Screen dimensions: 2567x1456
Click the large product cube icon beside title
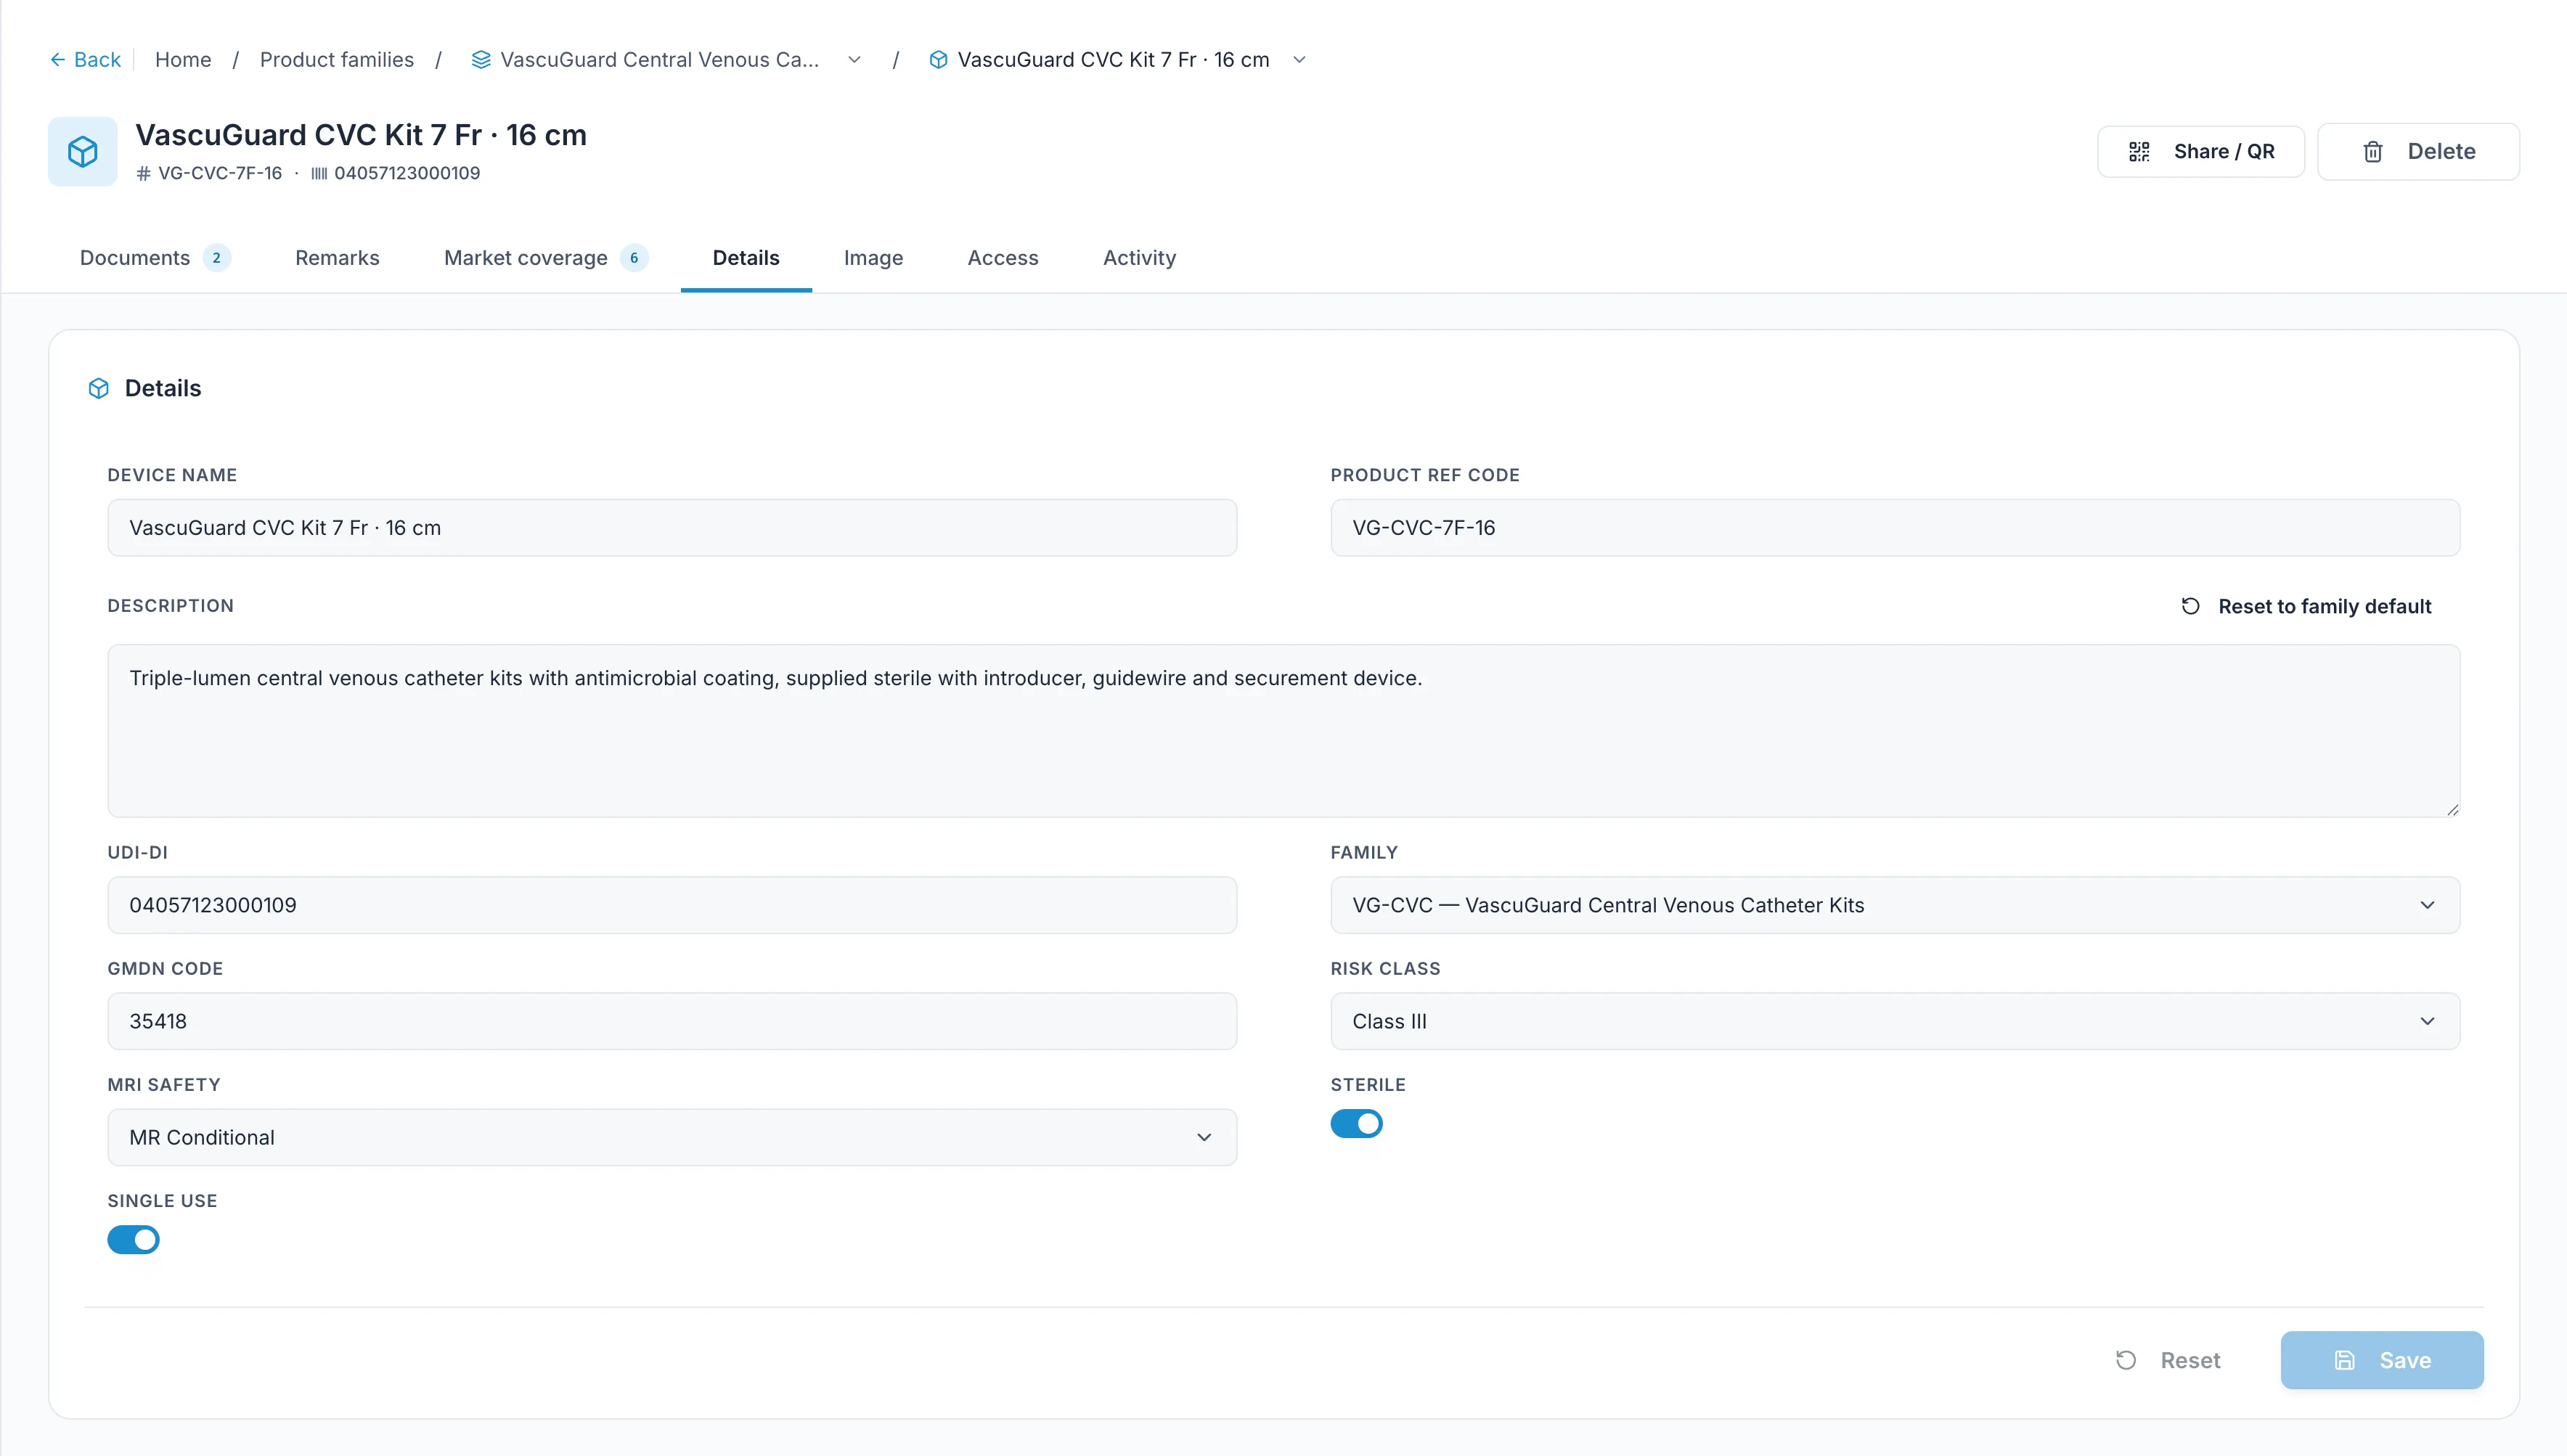click(83, 152)
